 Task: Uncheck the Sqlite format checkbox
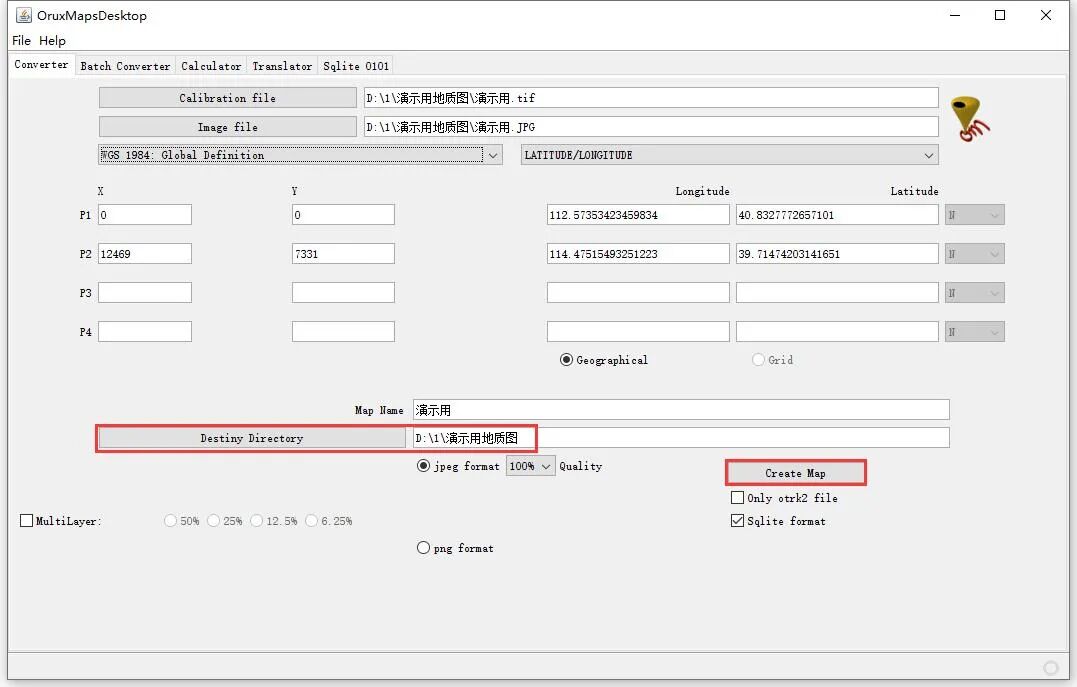click(737, 521)
